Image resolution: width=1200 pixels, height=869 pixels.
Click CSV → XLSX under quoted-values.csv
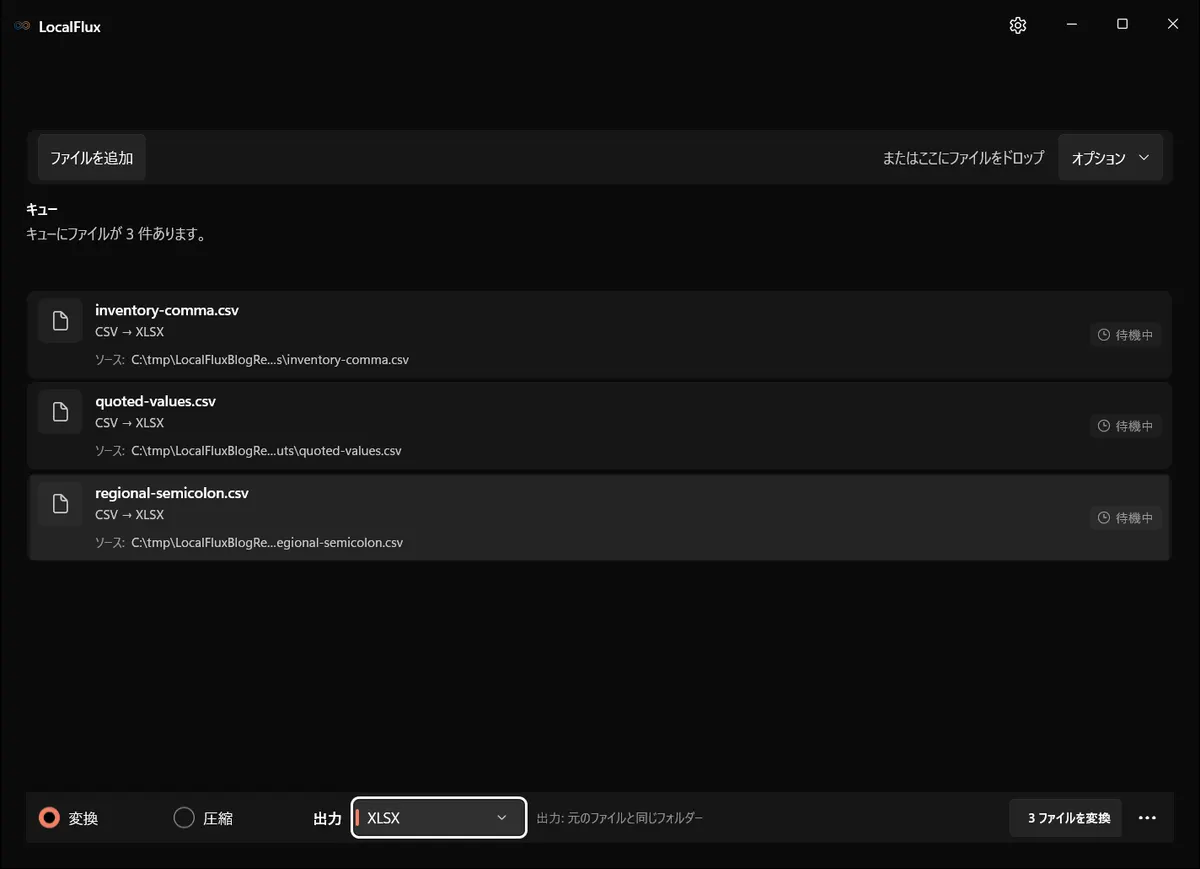pos(129,423)
